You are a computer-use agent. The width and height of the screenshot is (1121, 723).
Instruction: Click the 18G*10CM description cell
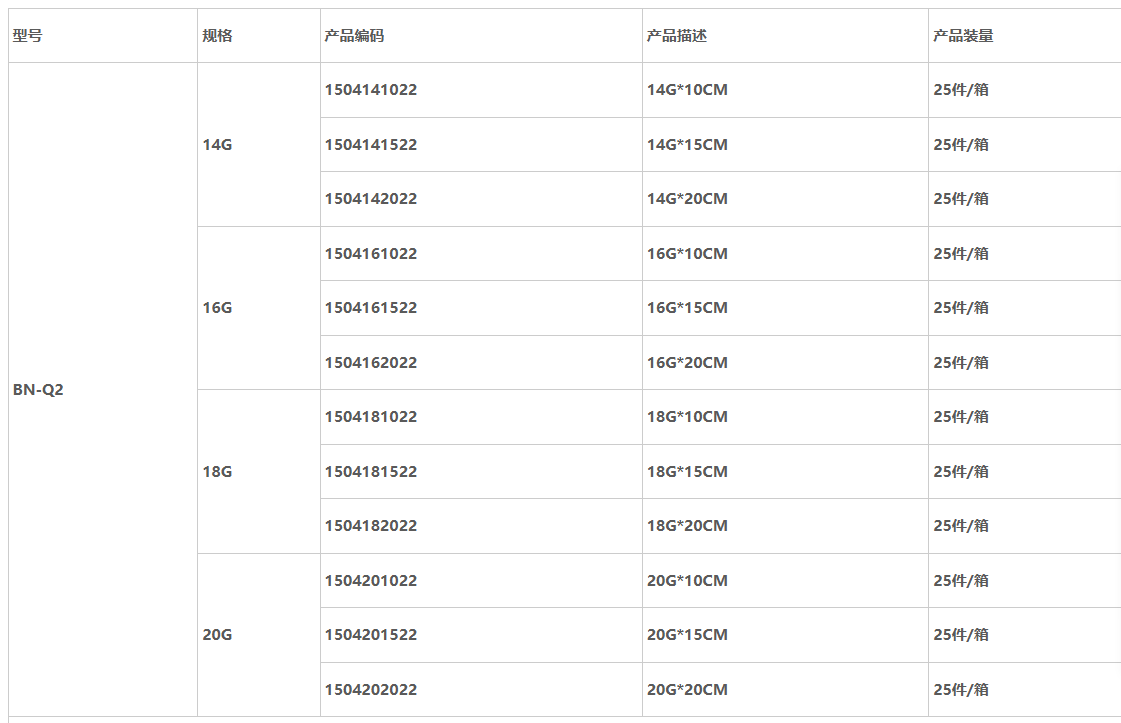687,417
